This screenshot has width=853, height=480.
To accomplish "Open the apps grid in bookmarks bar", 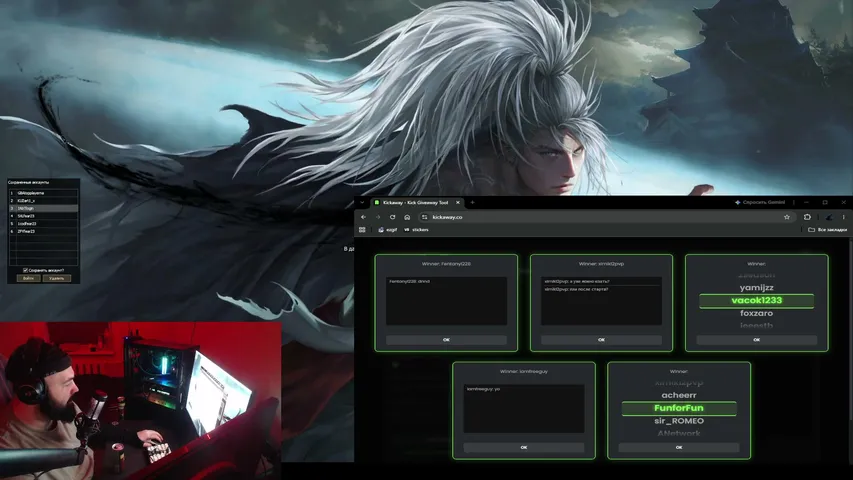I will [x=362, y=230].
